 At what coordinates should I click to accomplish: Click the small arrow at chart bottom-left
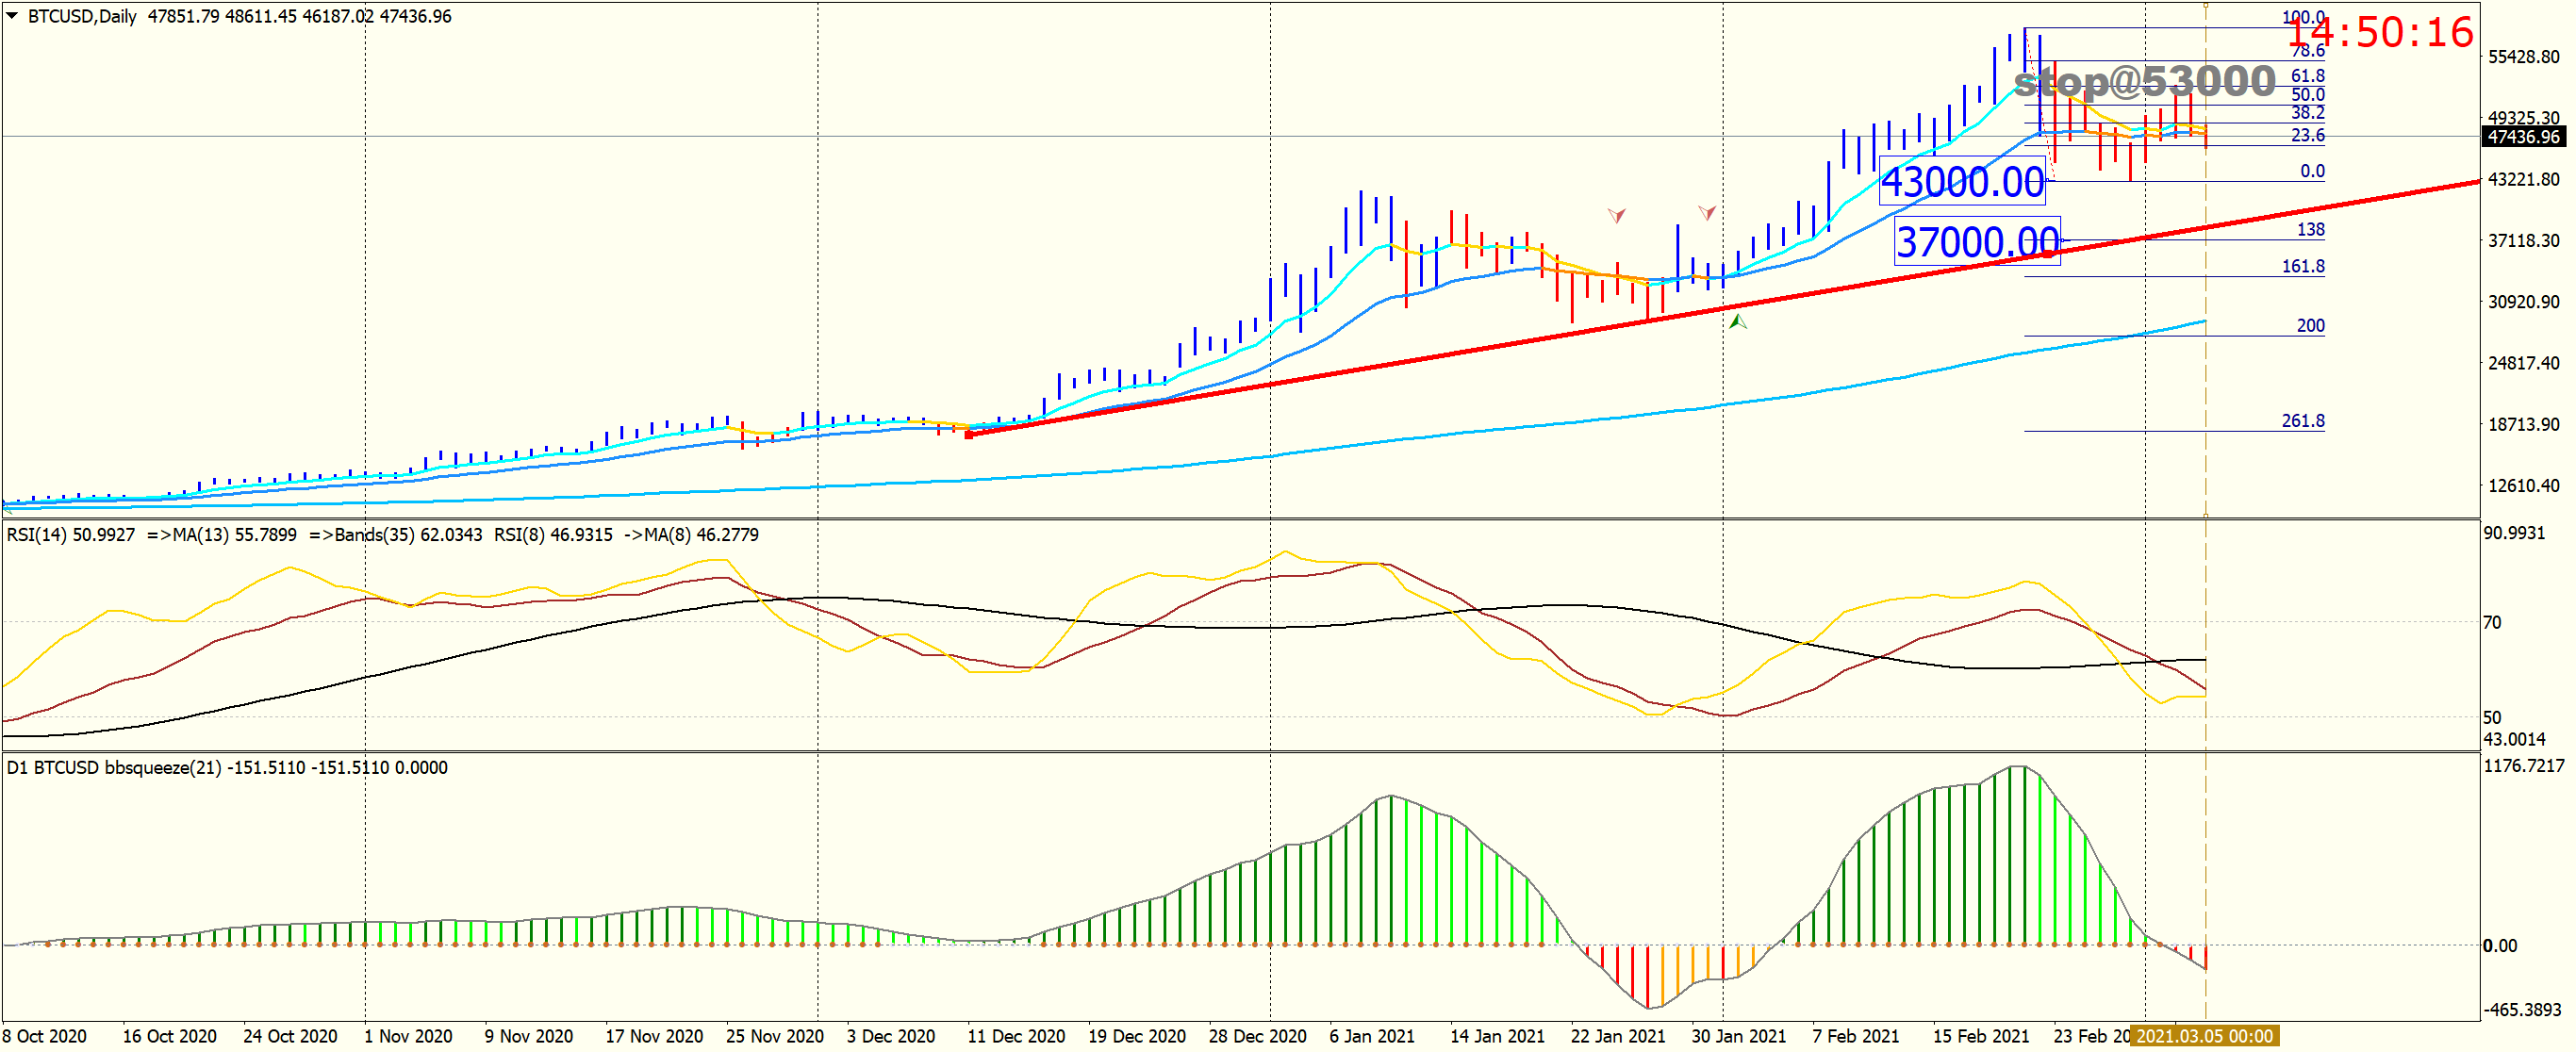tap(8, 510)
